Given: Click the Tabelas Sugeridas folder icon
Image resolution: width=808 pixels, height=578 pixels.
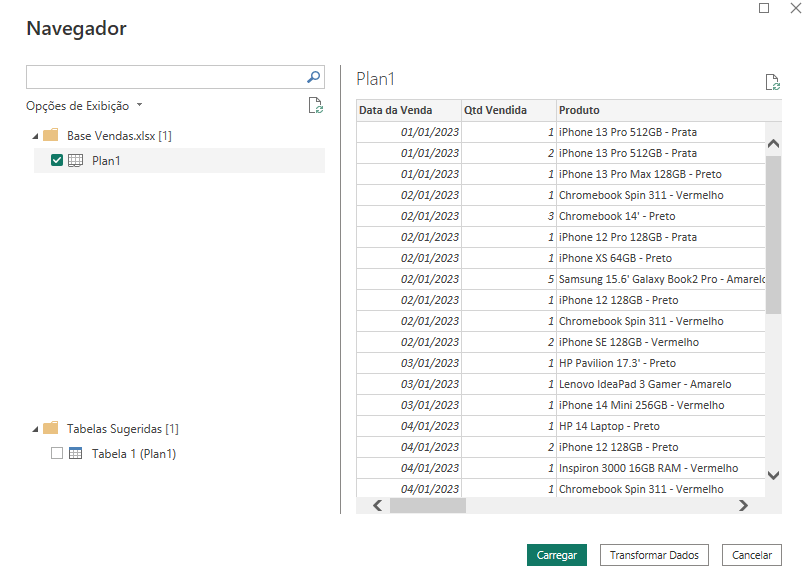Looking at the screenshot, I should pos(50,428).
